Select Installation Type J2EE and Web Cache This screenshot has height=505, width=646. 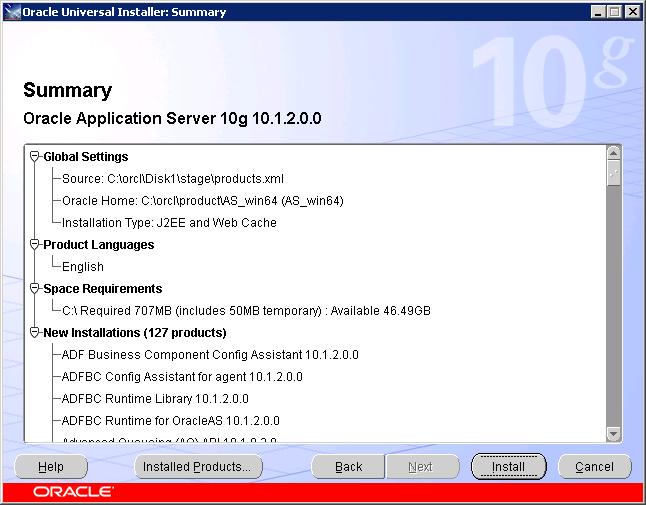click(x=169, y=222)
